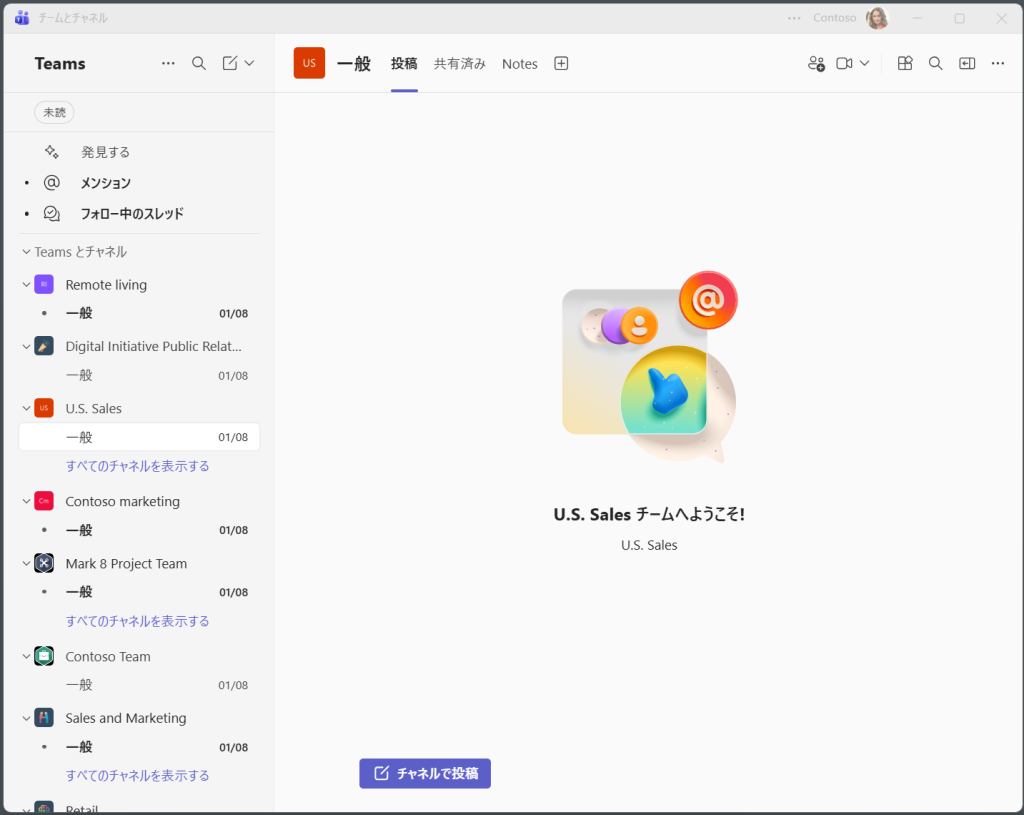Click the channel search magnifier icon
1024x815 pixels.
[x=936, y=63]
